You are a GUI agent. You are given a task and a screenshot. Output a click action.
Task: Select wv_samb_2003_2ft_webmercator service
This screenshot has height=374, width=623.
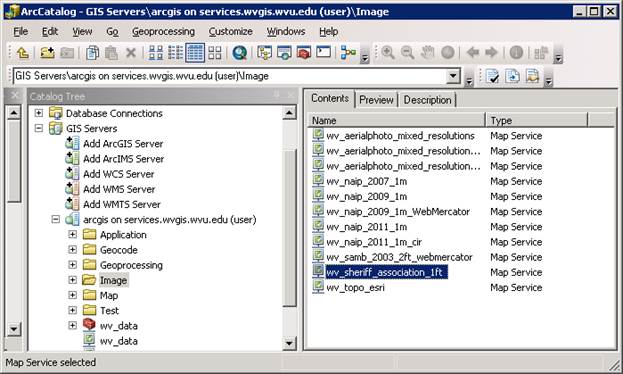399,257
